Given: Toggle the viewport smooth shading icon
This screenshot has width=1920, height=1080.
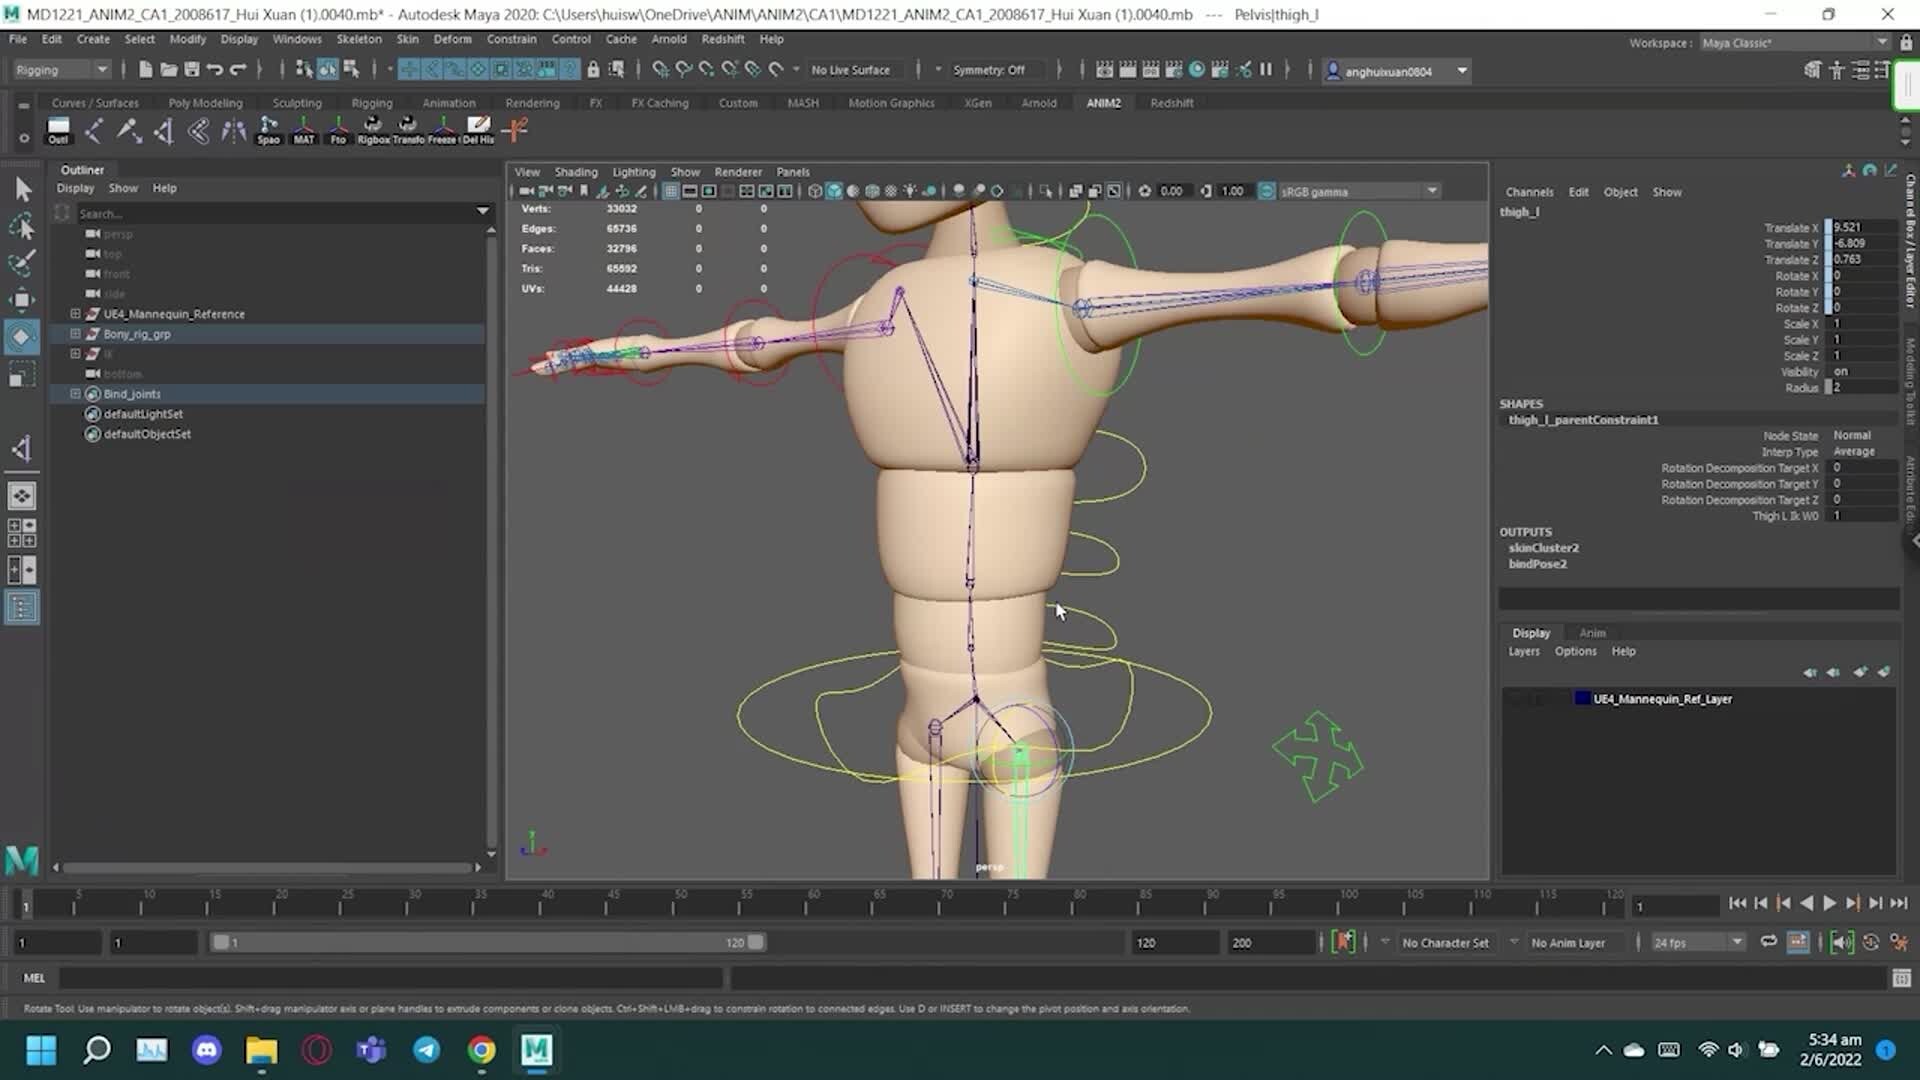Looking at the screenshot, I should point(834,191).
